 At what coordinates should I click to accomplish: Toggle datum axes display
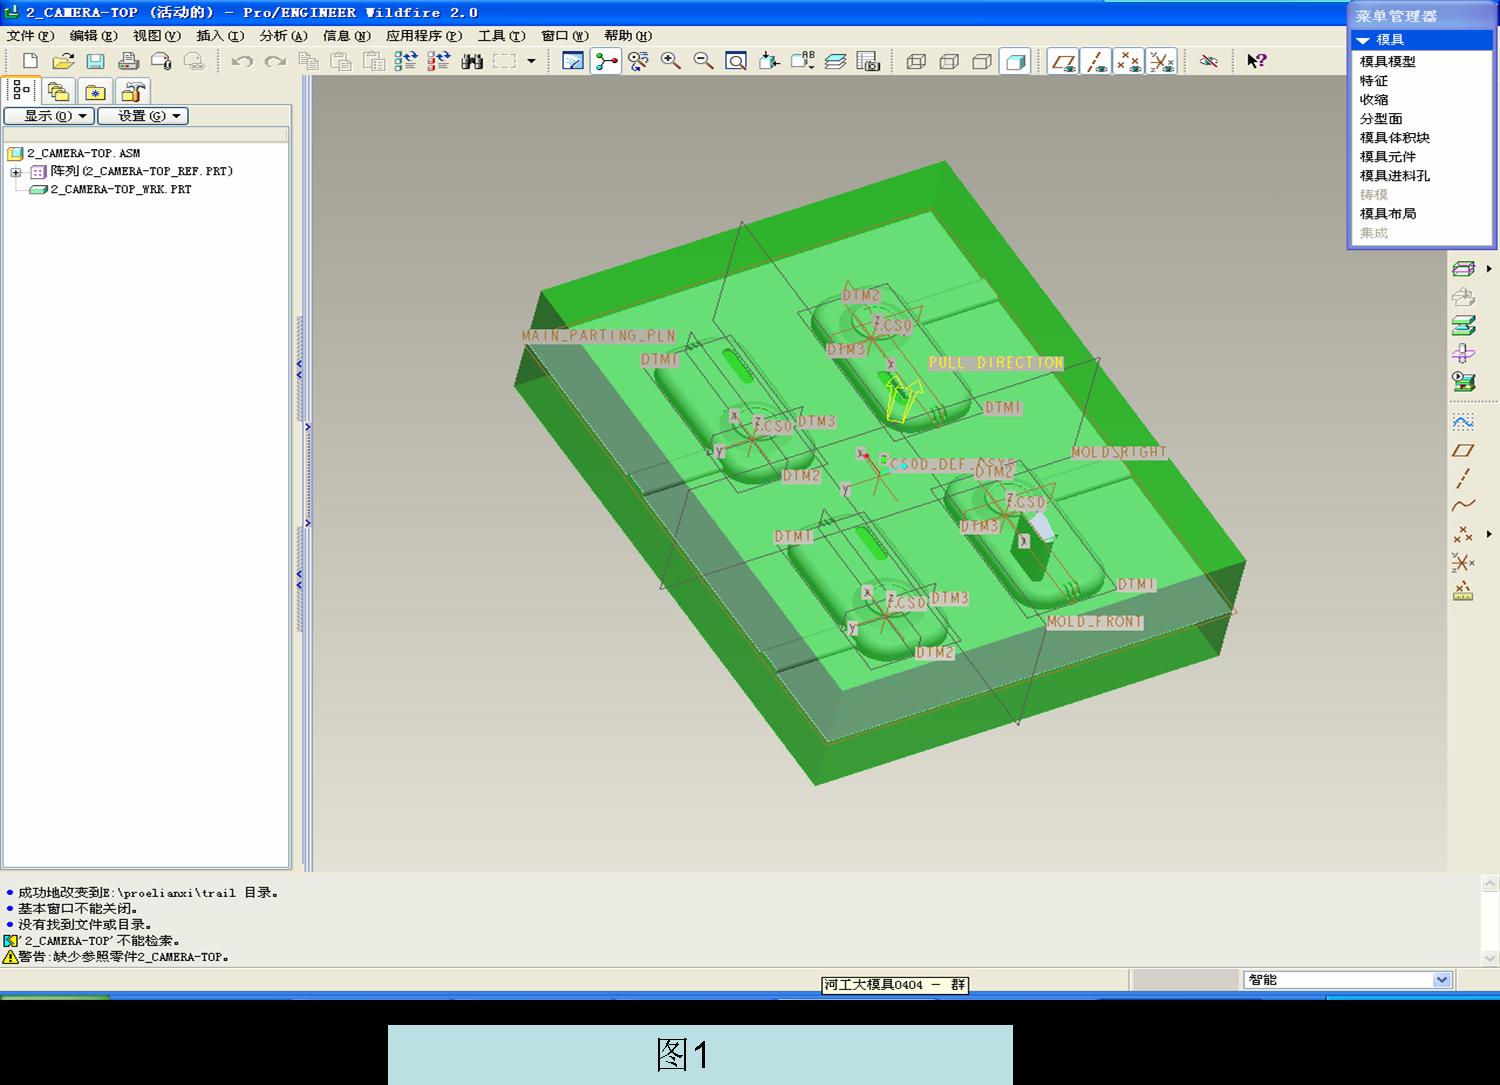pos(1096,61)
